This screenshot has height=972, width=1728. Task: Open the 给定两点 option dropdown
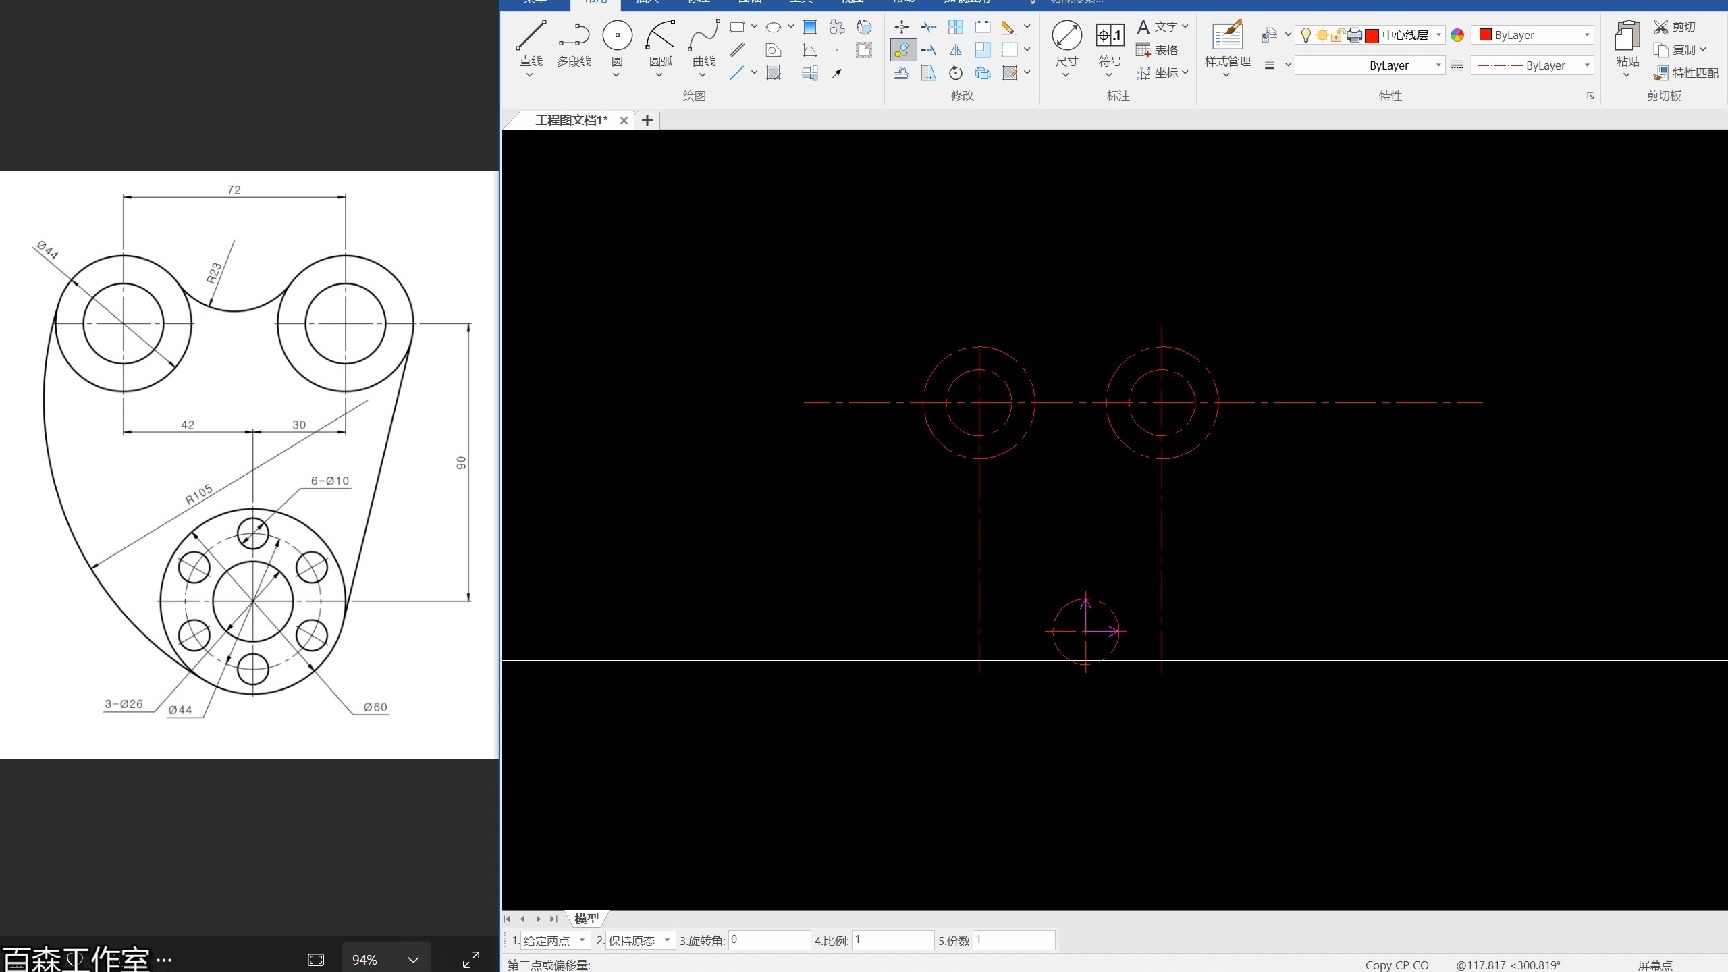[555, 940]
